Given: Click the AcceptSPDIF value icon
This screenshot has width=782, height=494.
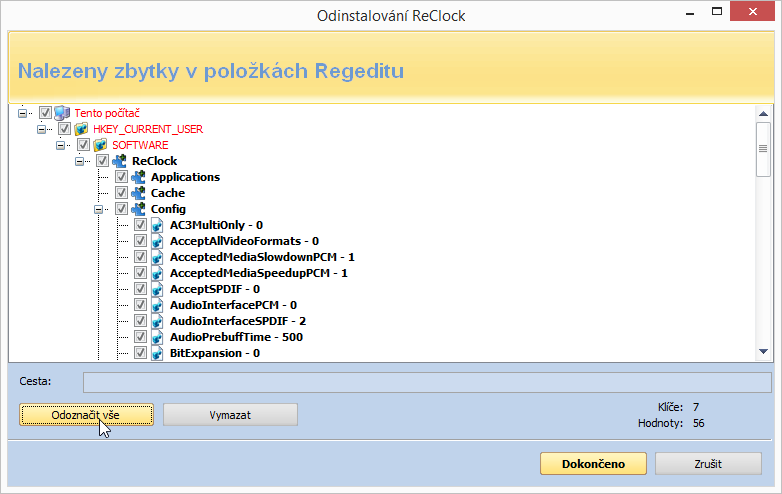Looking at the screenshot, I should point(157,289).
